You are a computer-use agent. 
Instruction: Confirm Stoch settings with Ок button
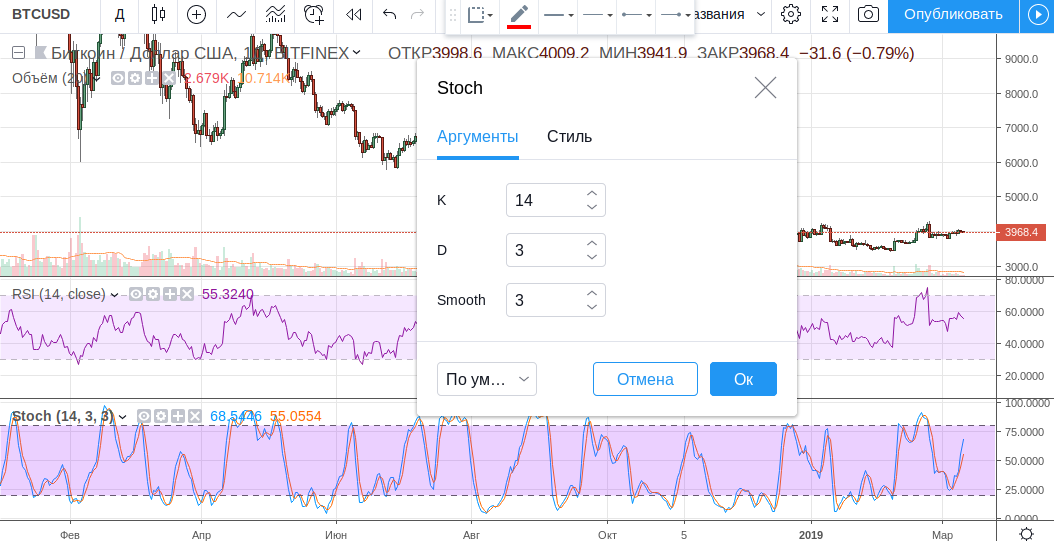point(743,379)
